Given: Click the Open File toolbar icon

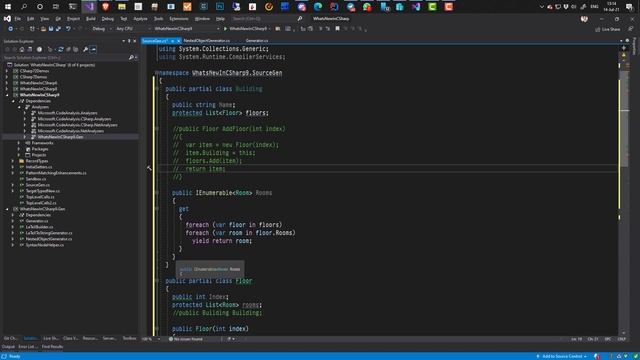Looking at the screenshot, I should tap(43, 29).
